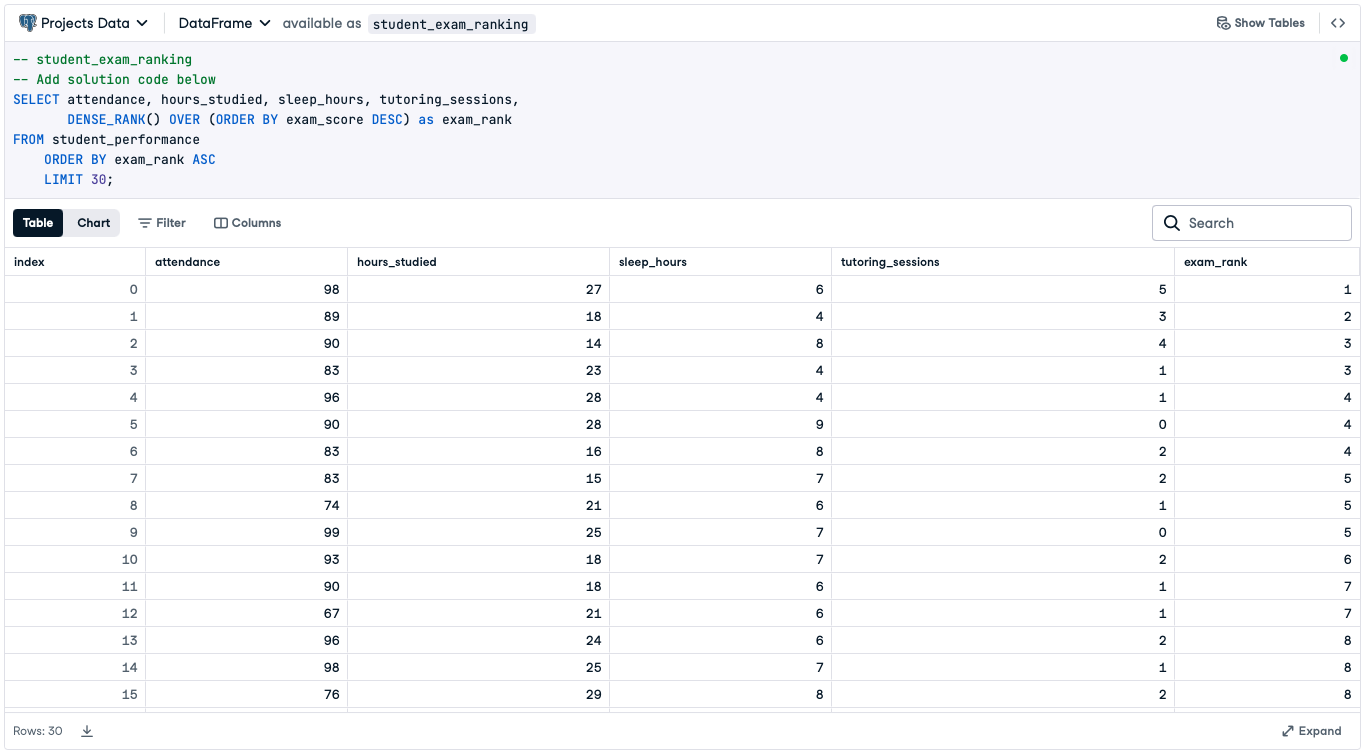1368x756 pixels.
Task: Click the tutoring_sessions column header
Action: click(x=1003, y=262)
